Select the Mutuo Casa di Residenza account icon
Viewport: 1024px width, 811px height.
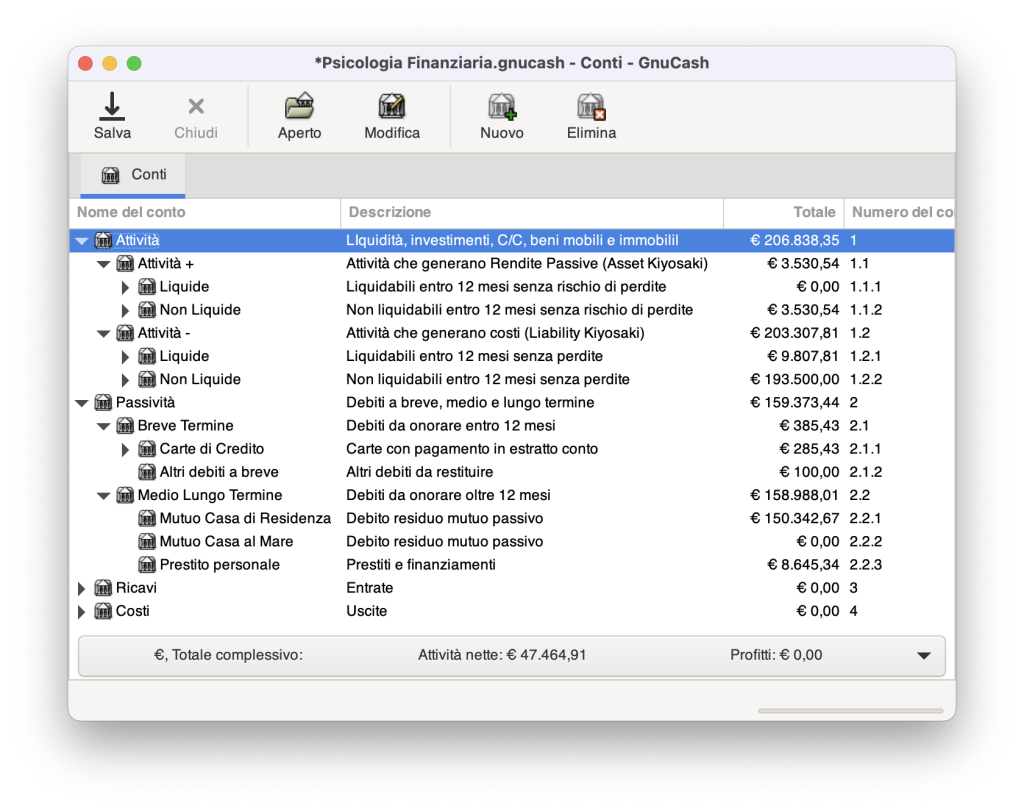[147, 518]
